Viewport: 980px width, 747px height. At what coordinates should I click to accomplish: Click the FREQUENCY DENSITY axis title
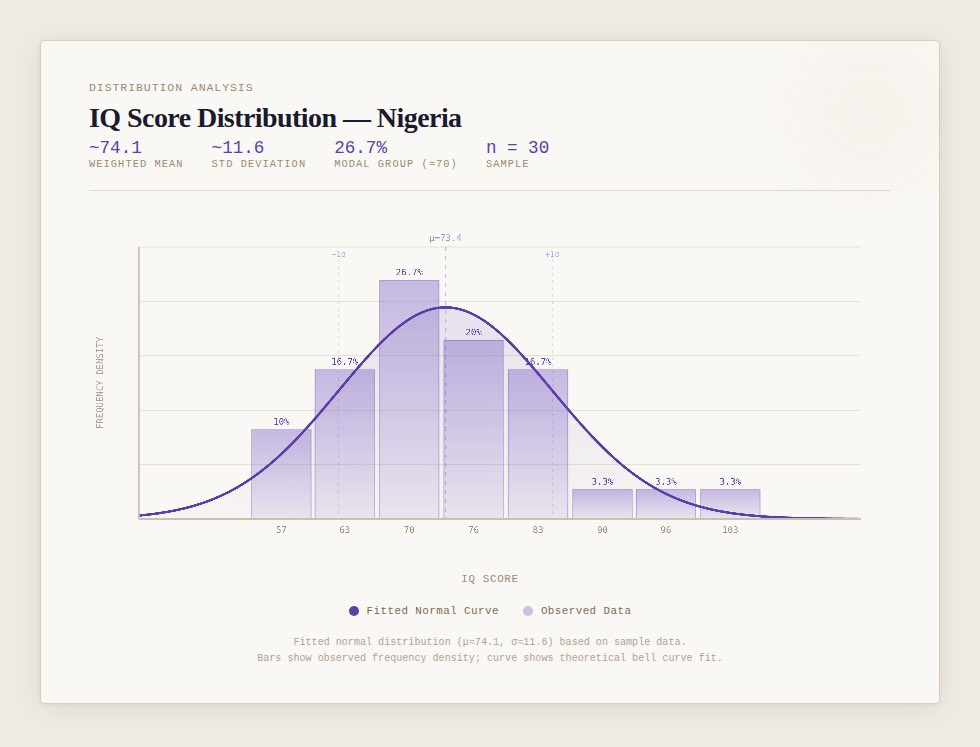pos(100,383)
